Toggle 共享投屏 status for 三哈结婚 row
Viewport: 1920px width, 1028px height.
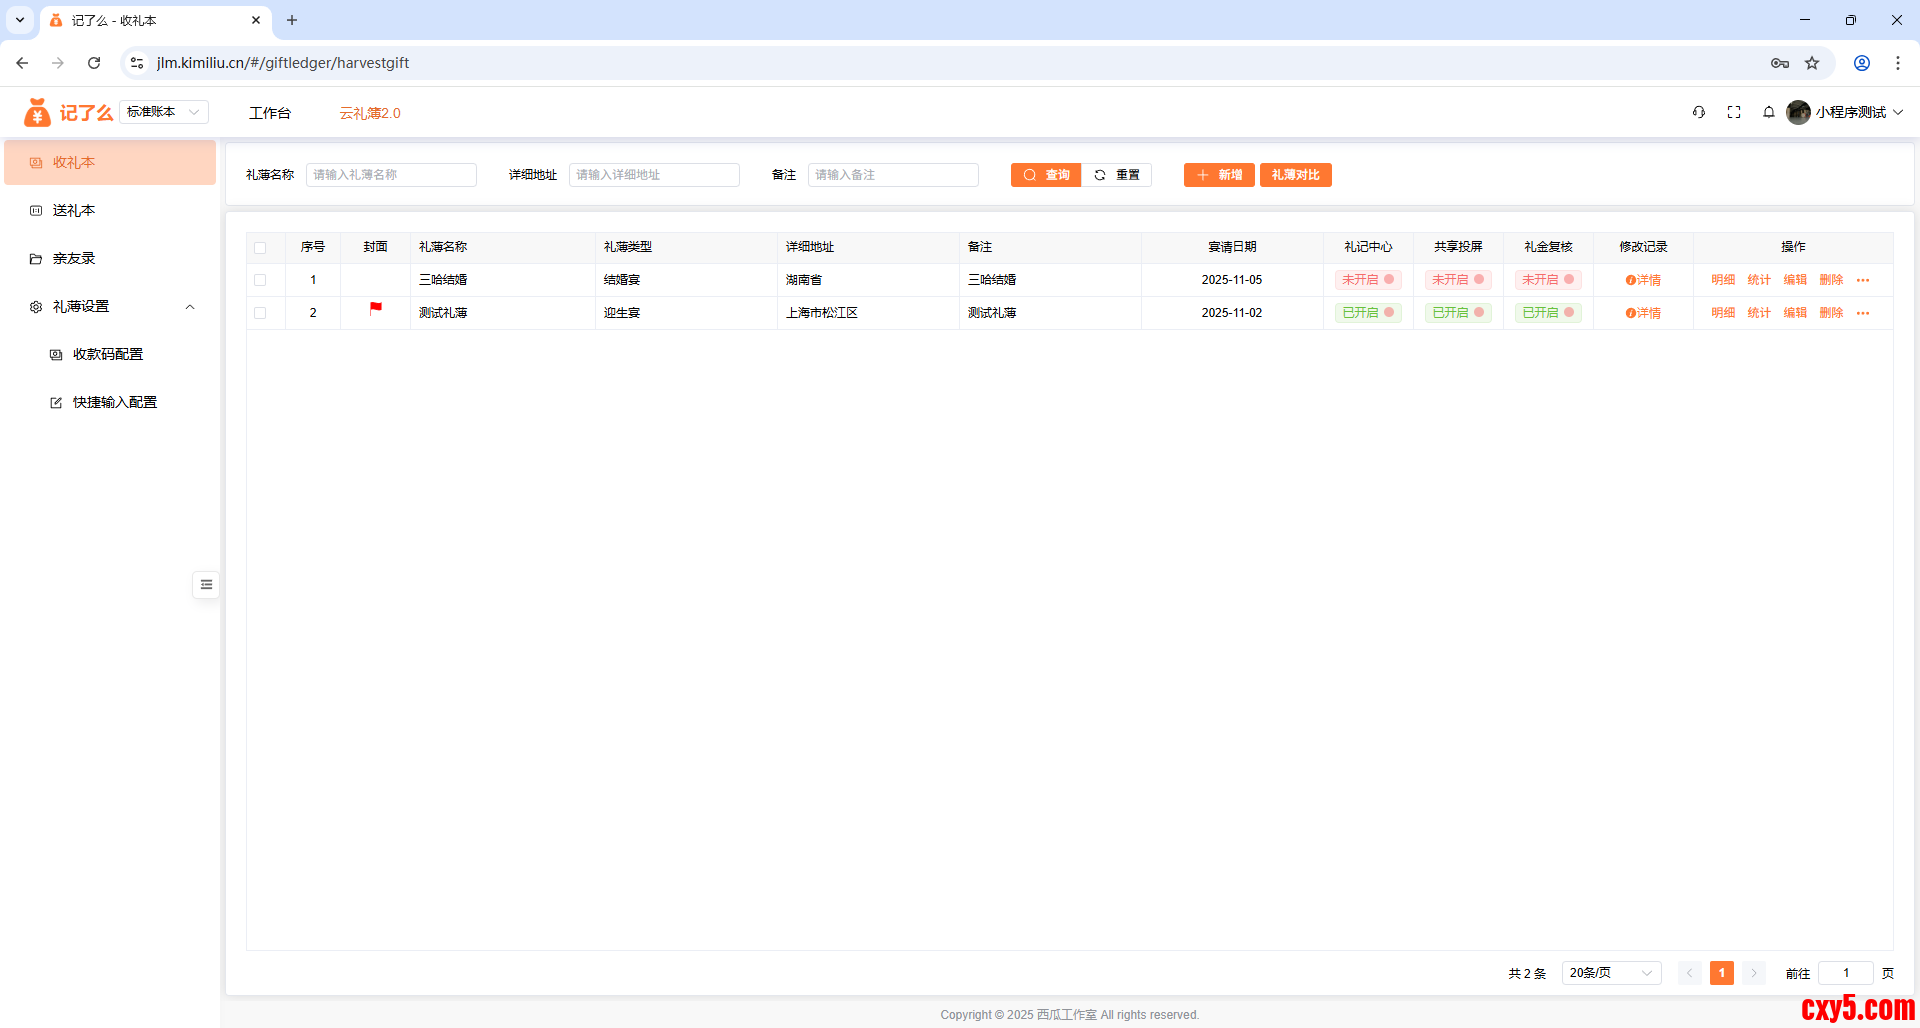coord(1458,280)
